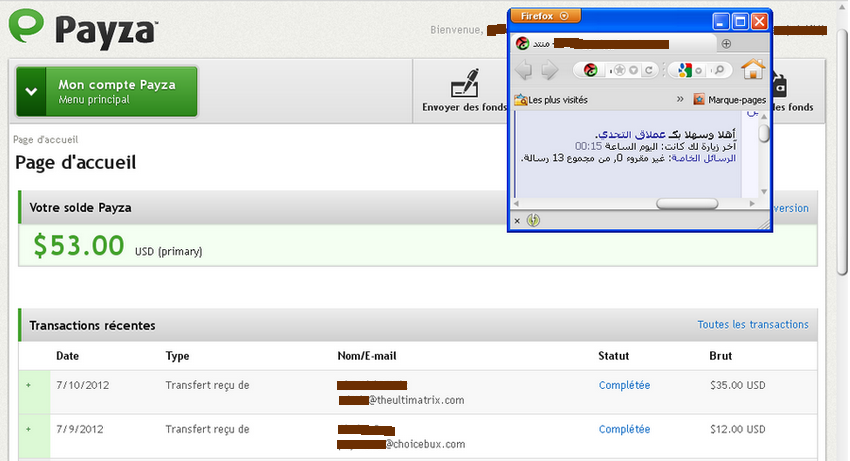Go forward in Firefox window
850x461 pixels.
tap(549, 70)
